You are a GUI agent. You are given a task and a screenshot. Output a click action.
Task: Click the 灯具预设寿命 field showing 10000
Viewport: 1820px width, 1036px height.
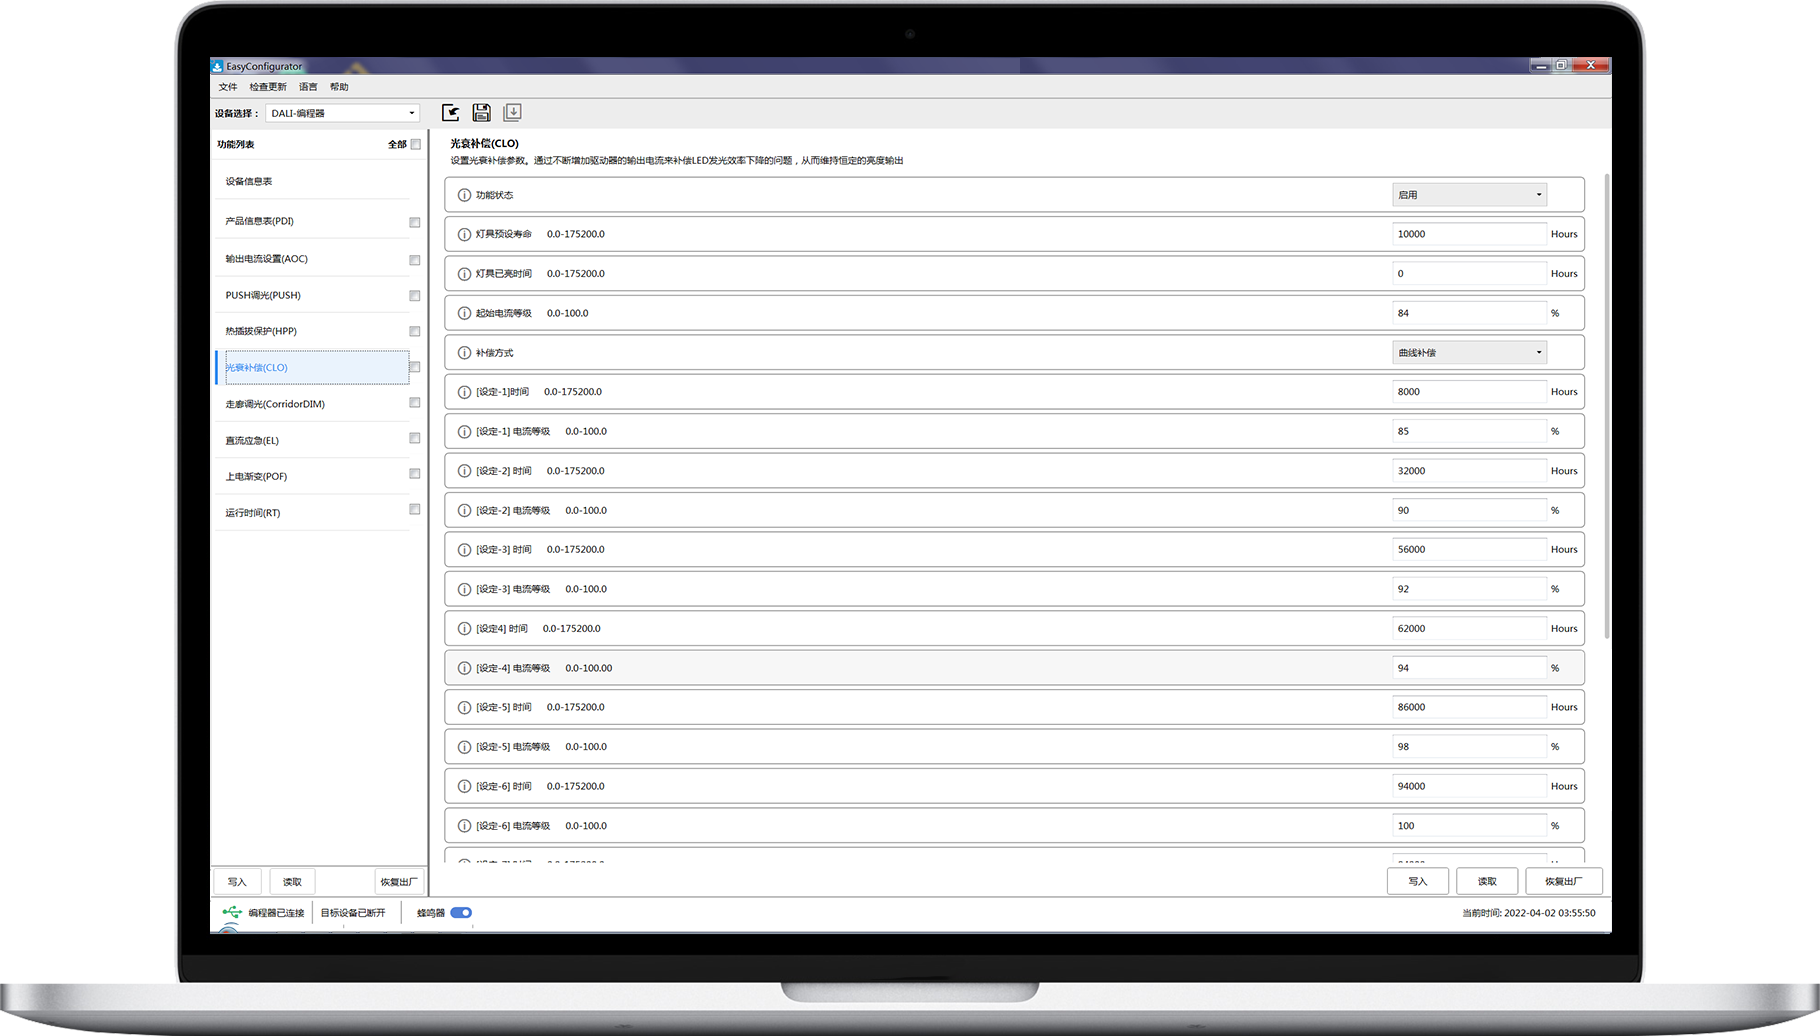[1469, 234]
